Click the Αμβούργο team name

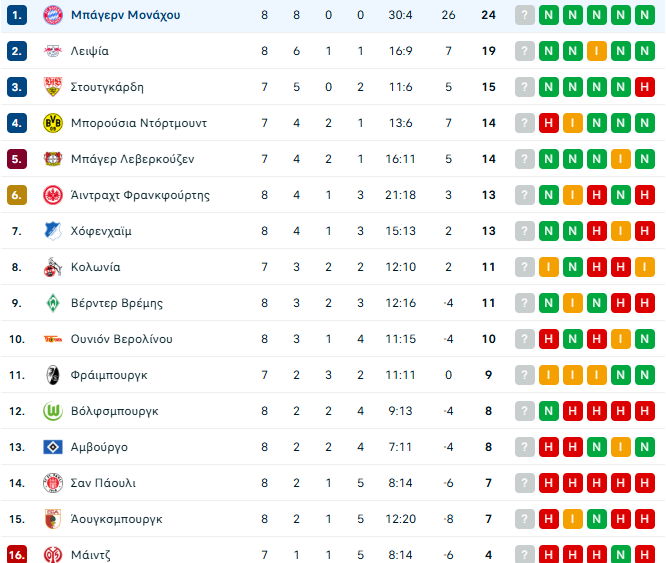[99, 447]
